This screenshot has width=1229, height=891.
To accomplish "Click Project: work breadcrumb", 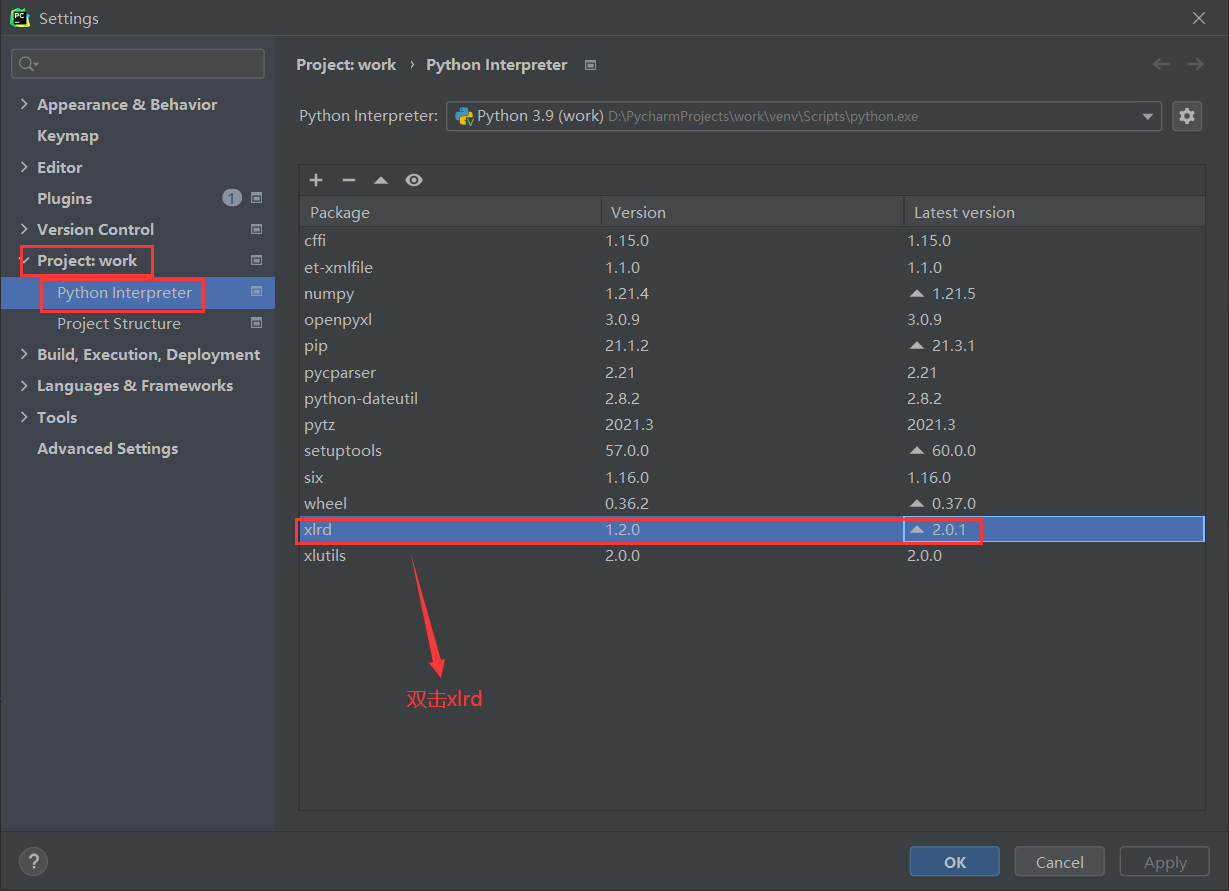I will point(346,65).
